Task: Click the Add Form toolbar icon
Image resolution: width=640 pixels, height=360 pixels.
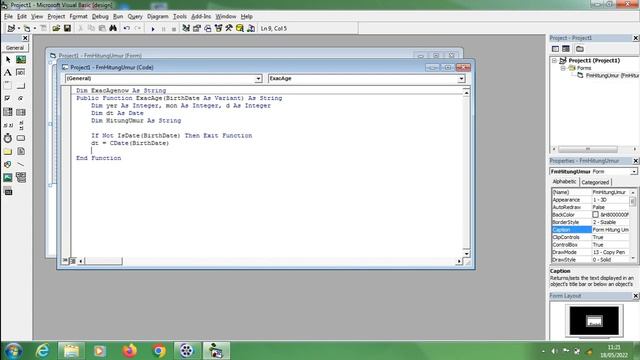Action: coord(27,28)
